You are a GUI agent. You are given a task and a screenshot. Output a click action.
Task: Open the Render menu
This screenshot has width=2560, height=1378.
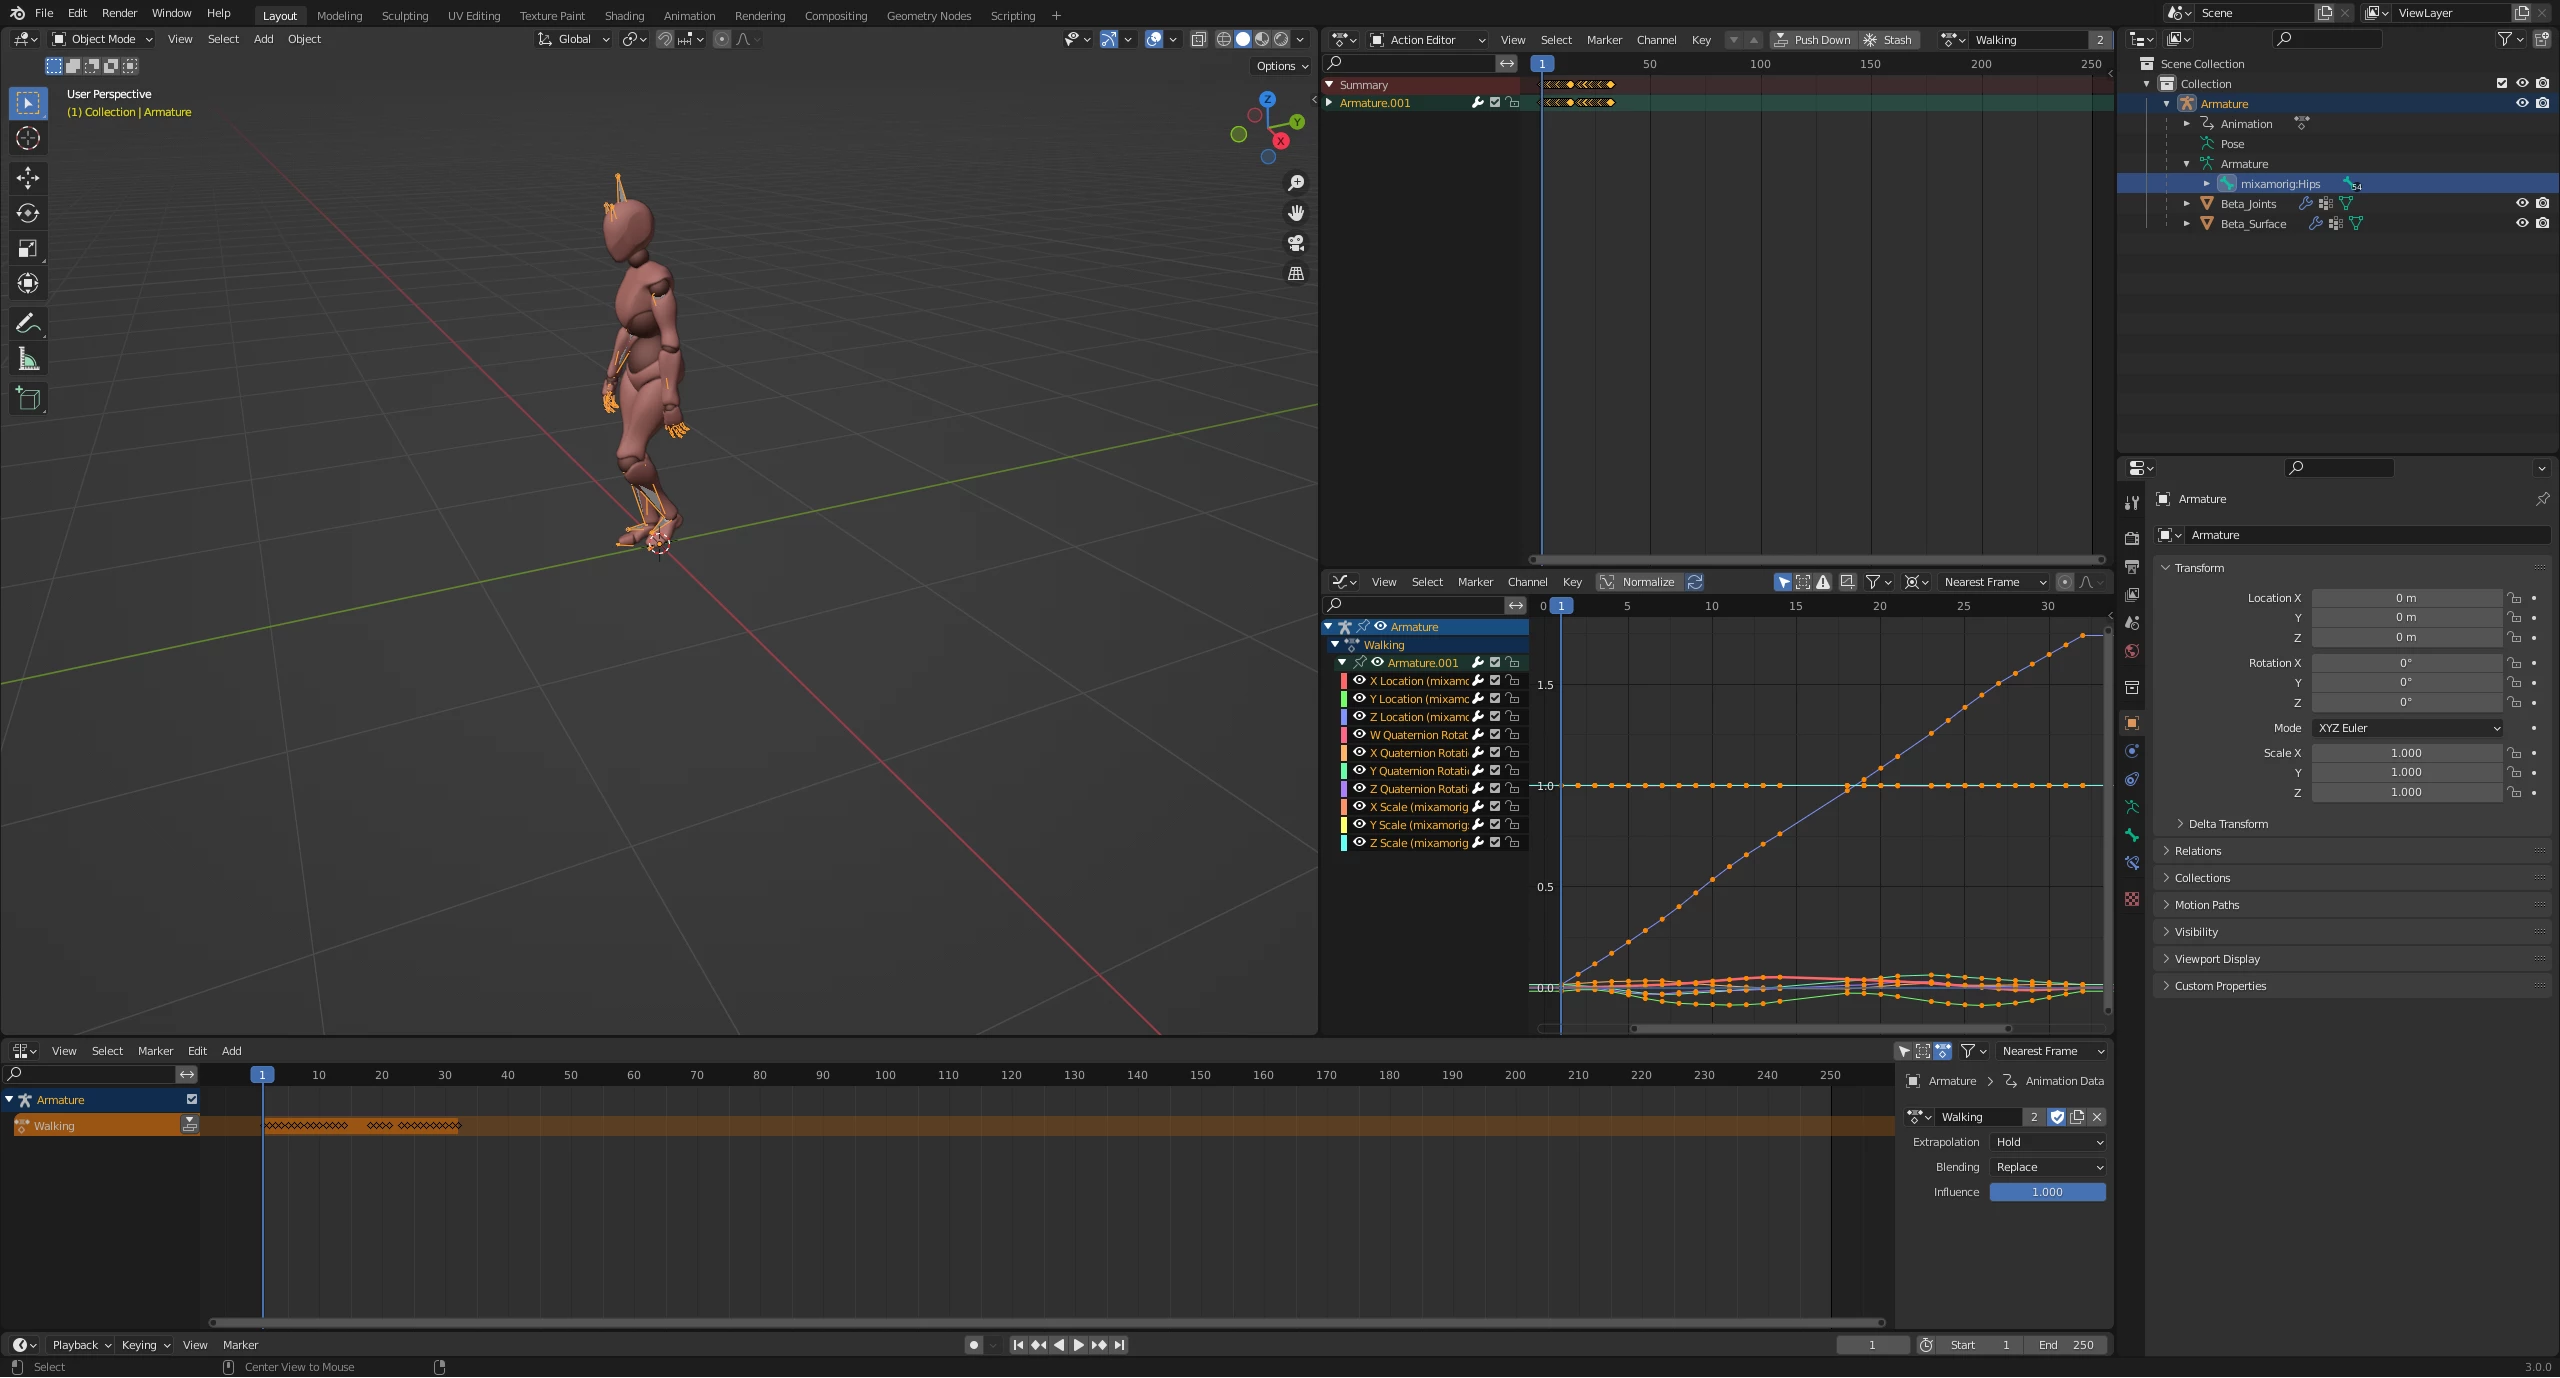click(119, 13)
